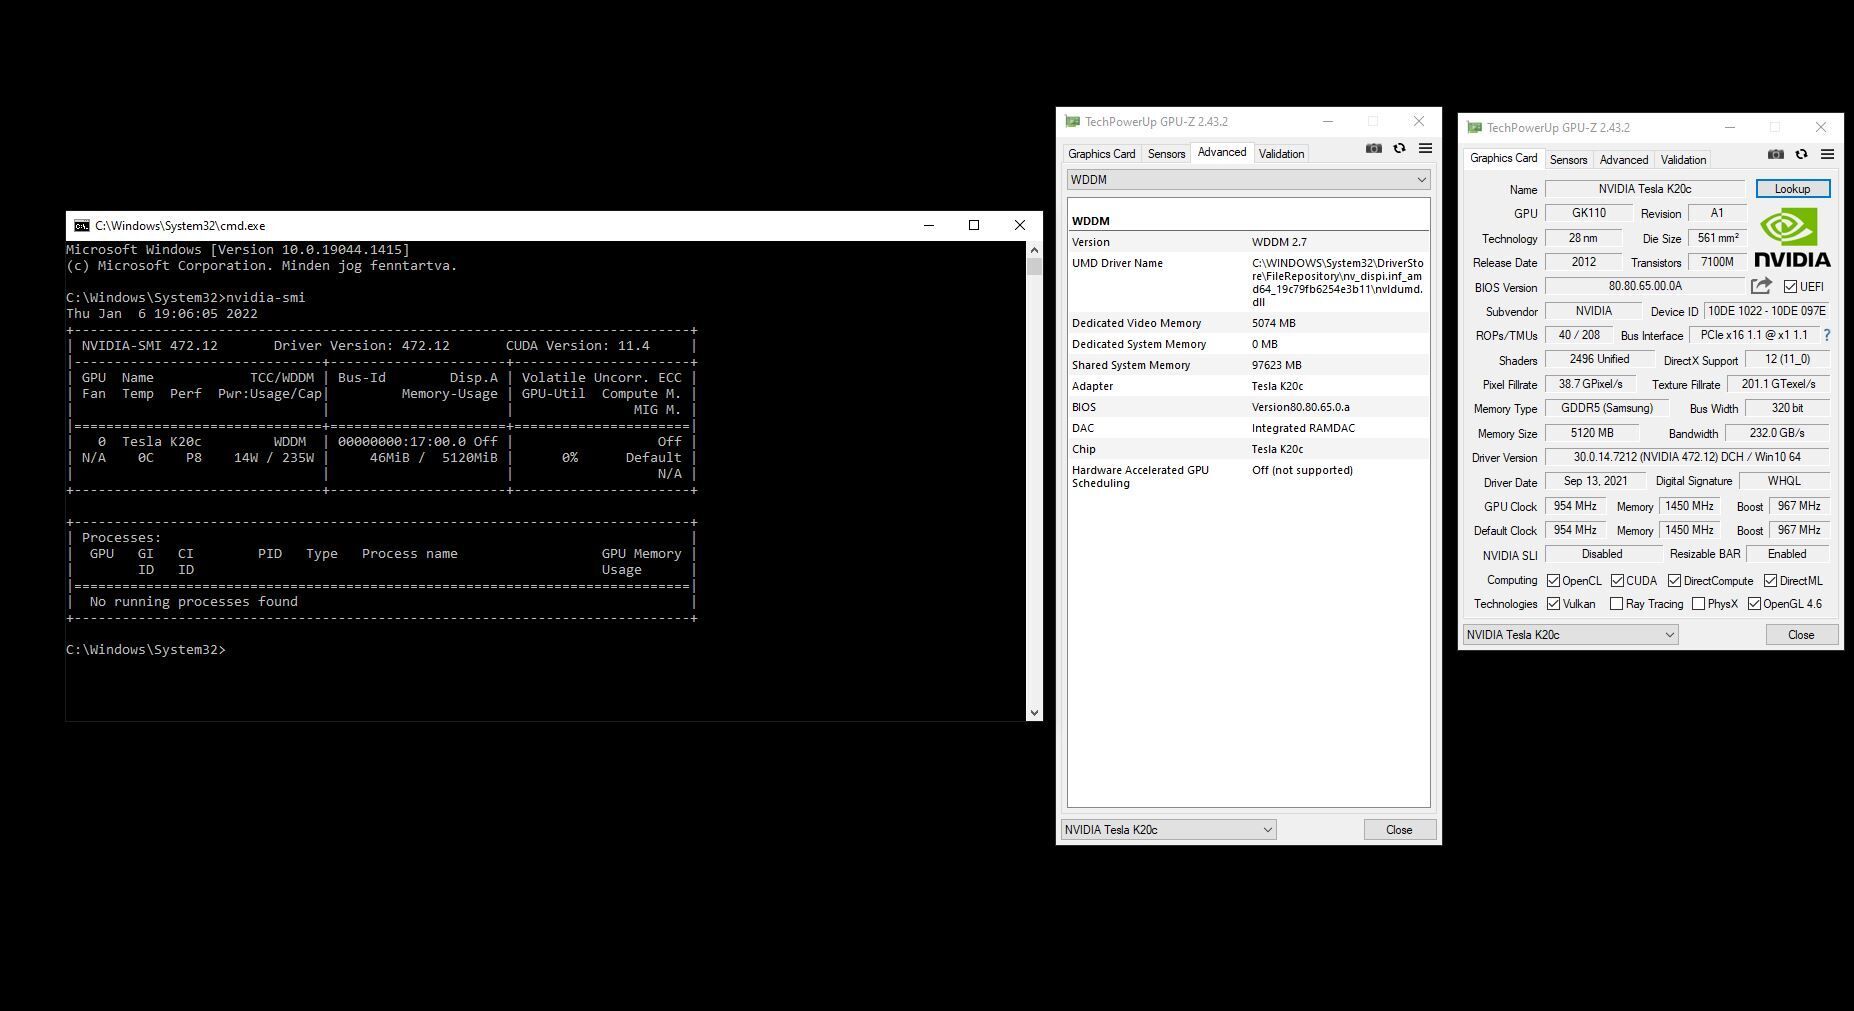Click cmd scrollbar down arrow
The width and height of the screenshot is (1854, 1011).
(x=1034, y=713)
